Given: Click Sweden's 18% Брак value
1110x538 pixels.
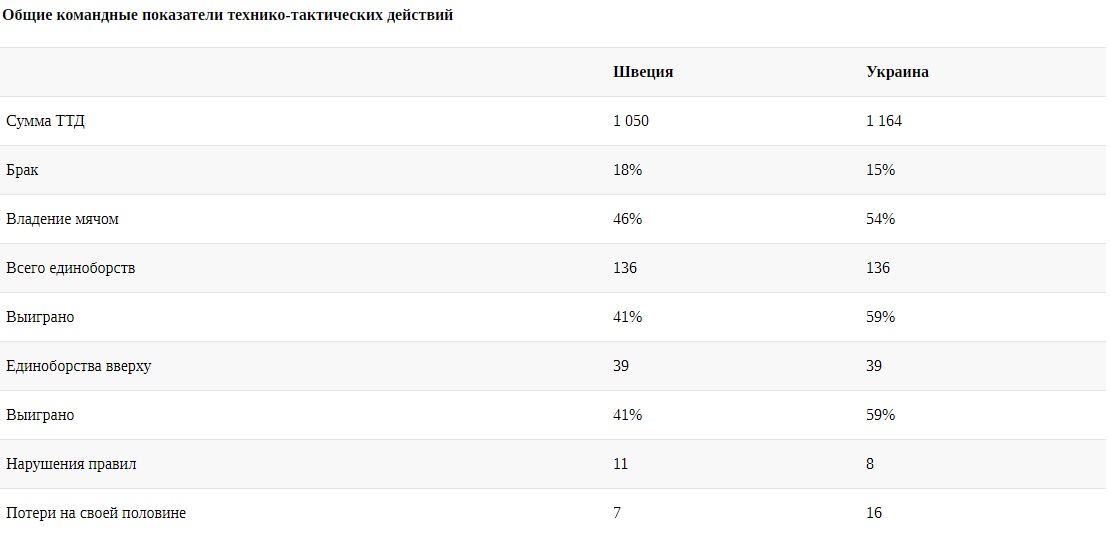Looking at the screenshot, I should tap(627, 170).
